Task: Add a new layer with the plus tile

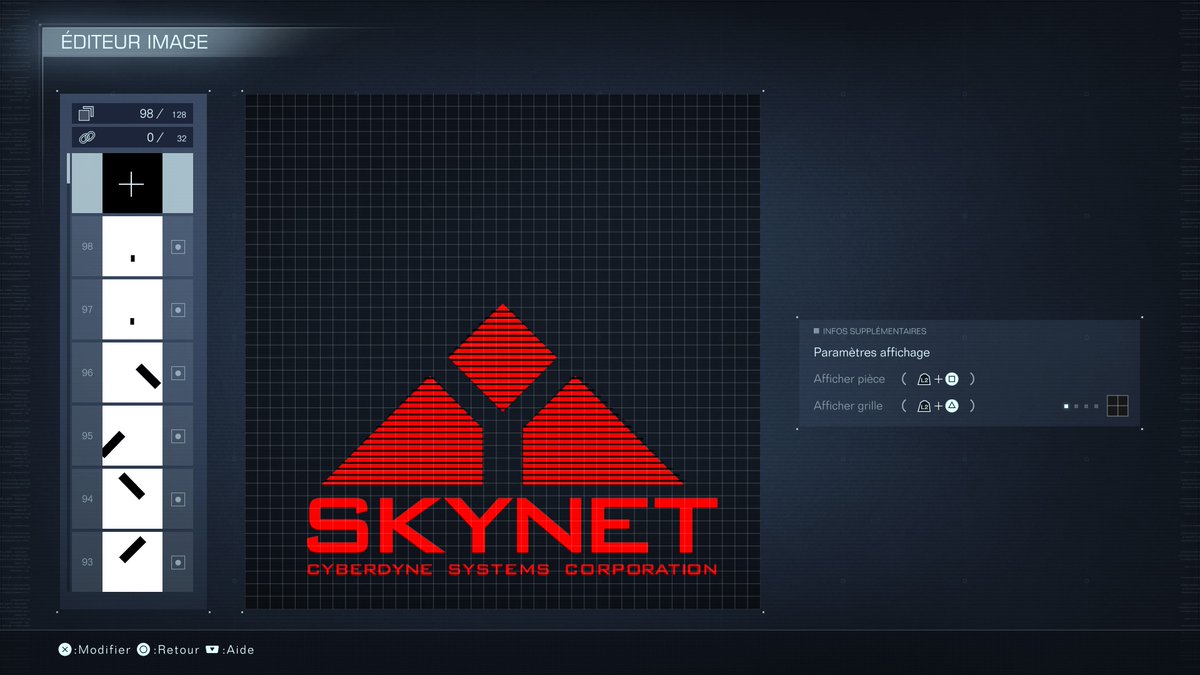Action: point(132,183)
